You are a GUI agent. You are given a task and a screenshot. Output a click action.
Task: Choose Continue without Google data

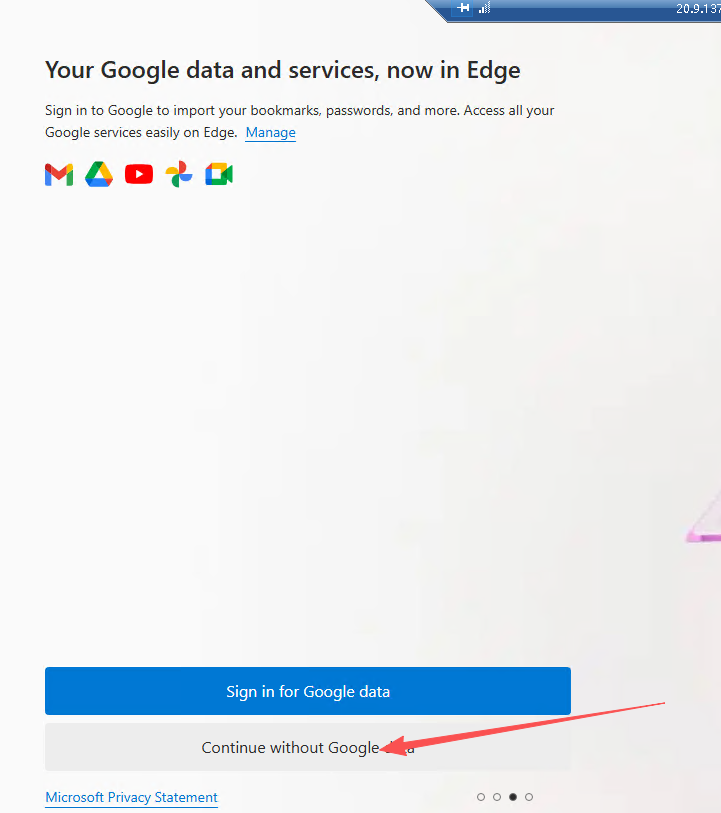click(307, 747)
